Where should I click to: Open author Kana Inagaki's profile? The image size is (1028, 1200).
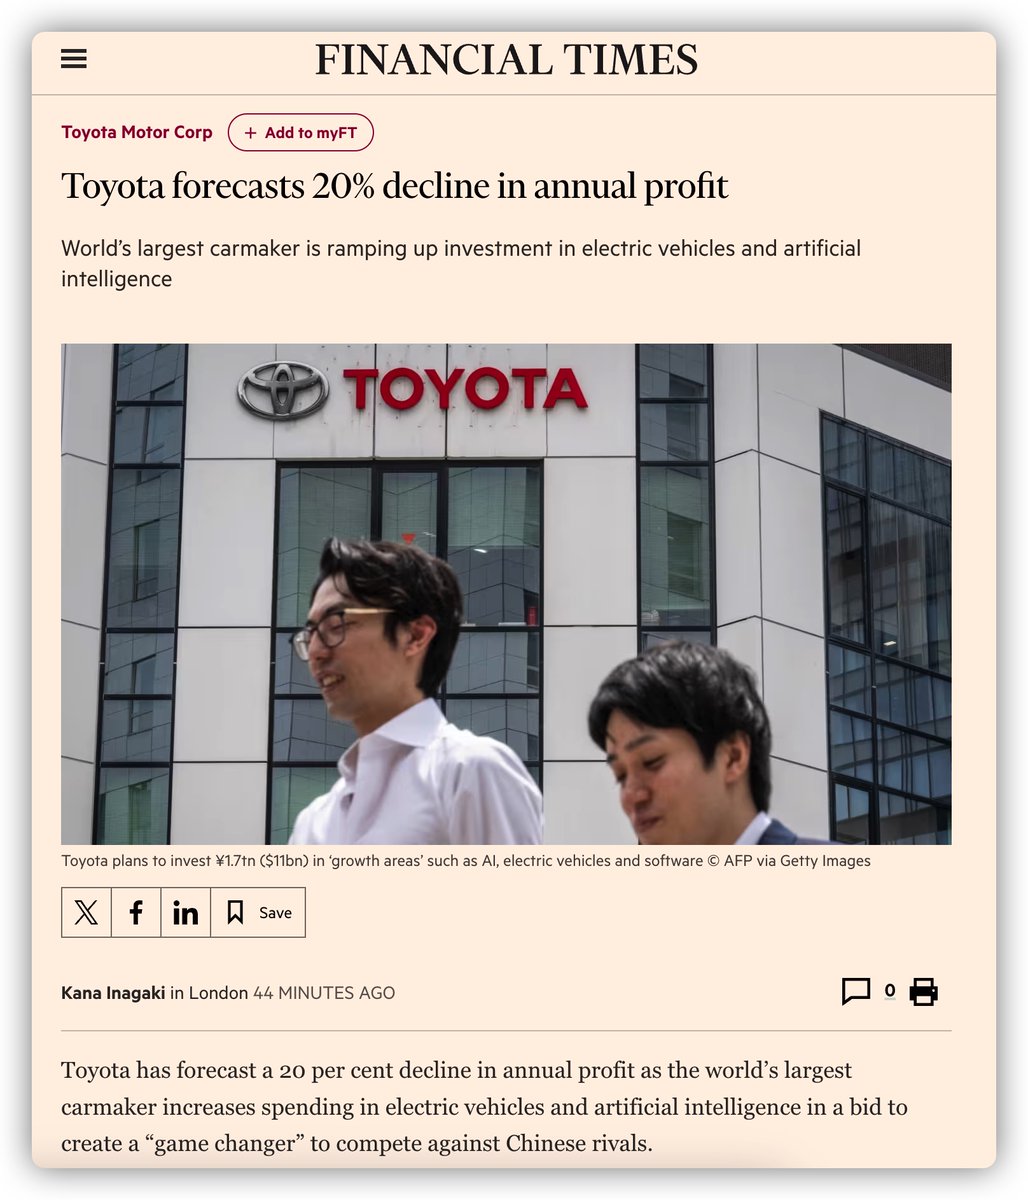[x=113, y=993]
